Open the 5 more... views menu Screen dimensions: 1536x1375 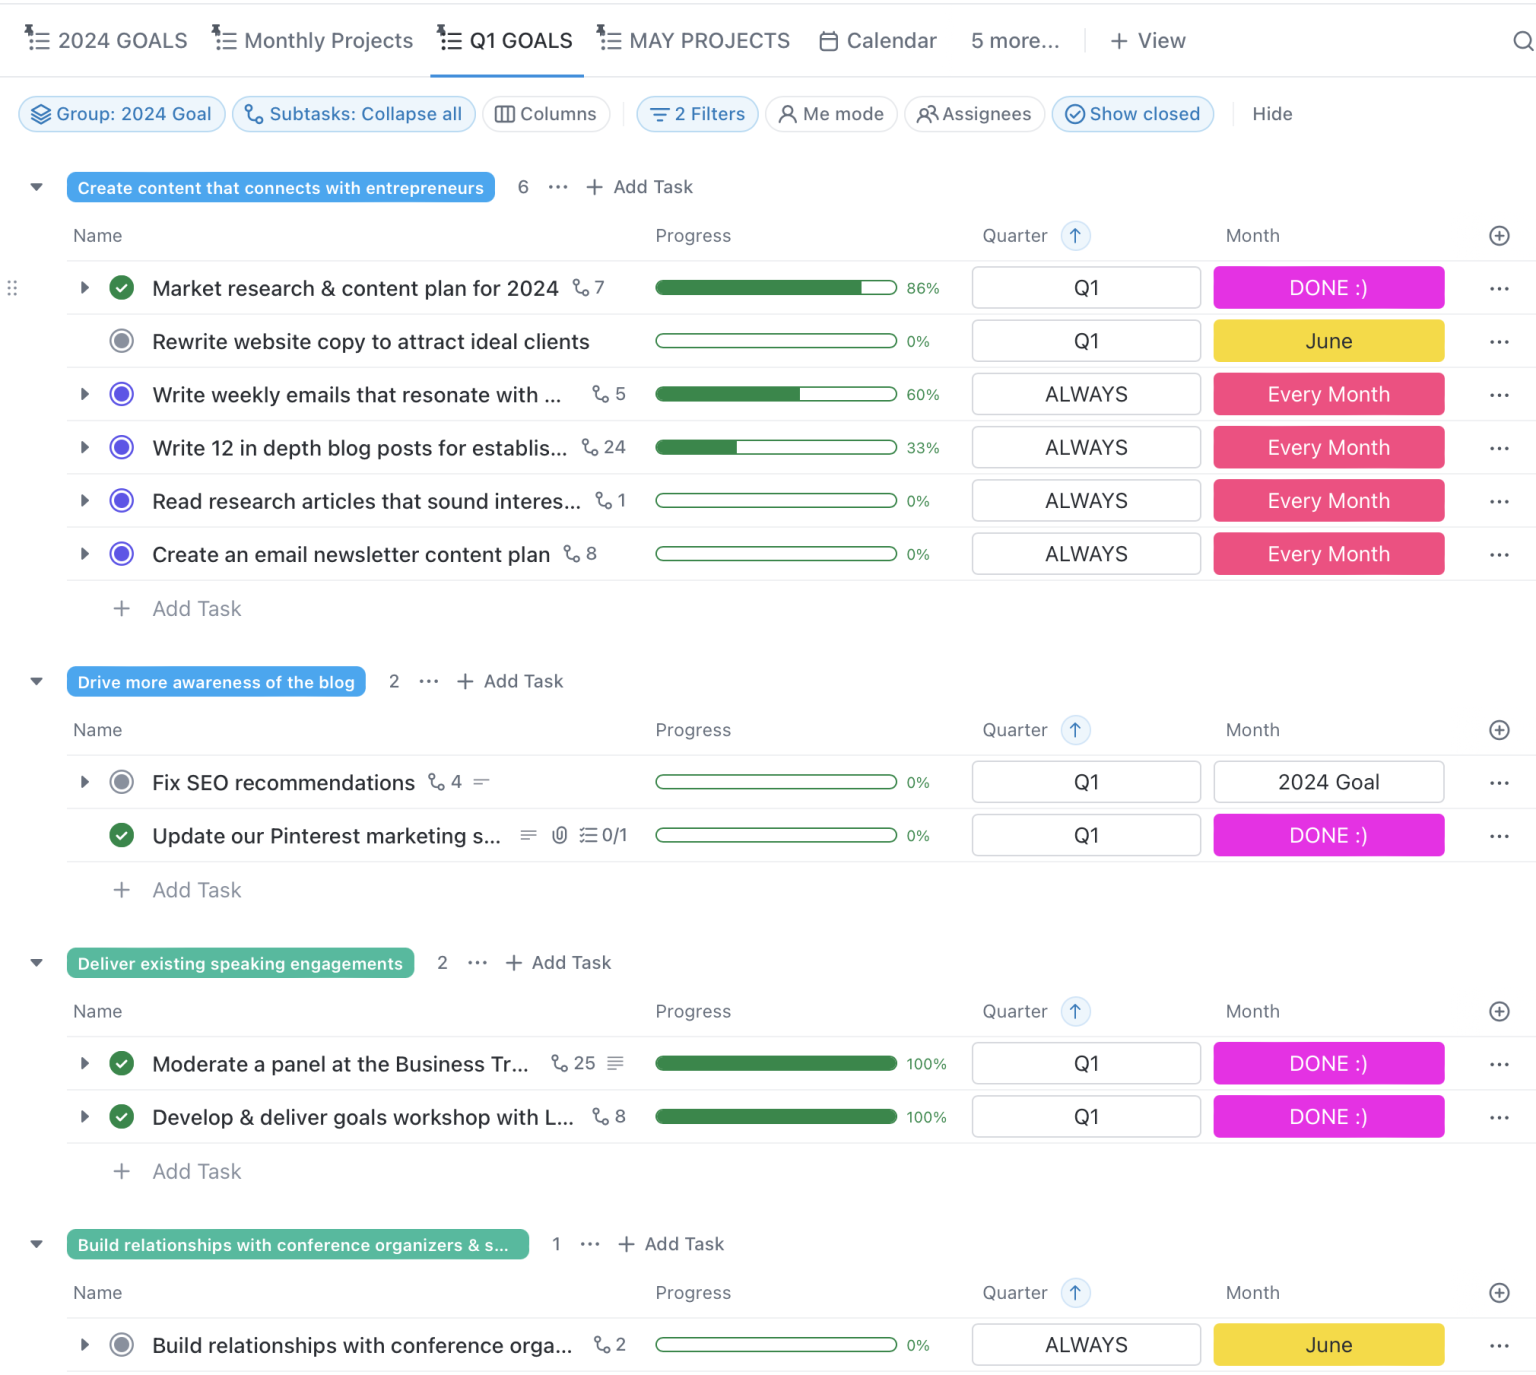[x=1015, y=41]
